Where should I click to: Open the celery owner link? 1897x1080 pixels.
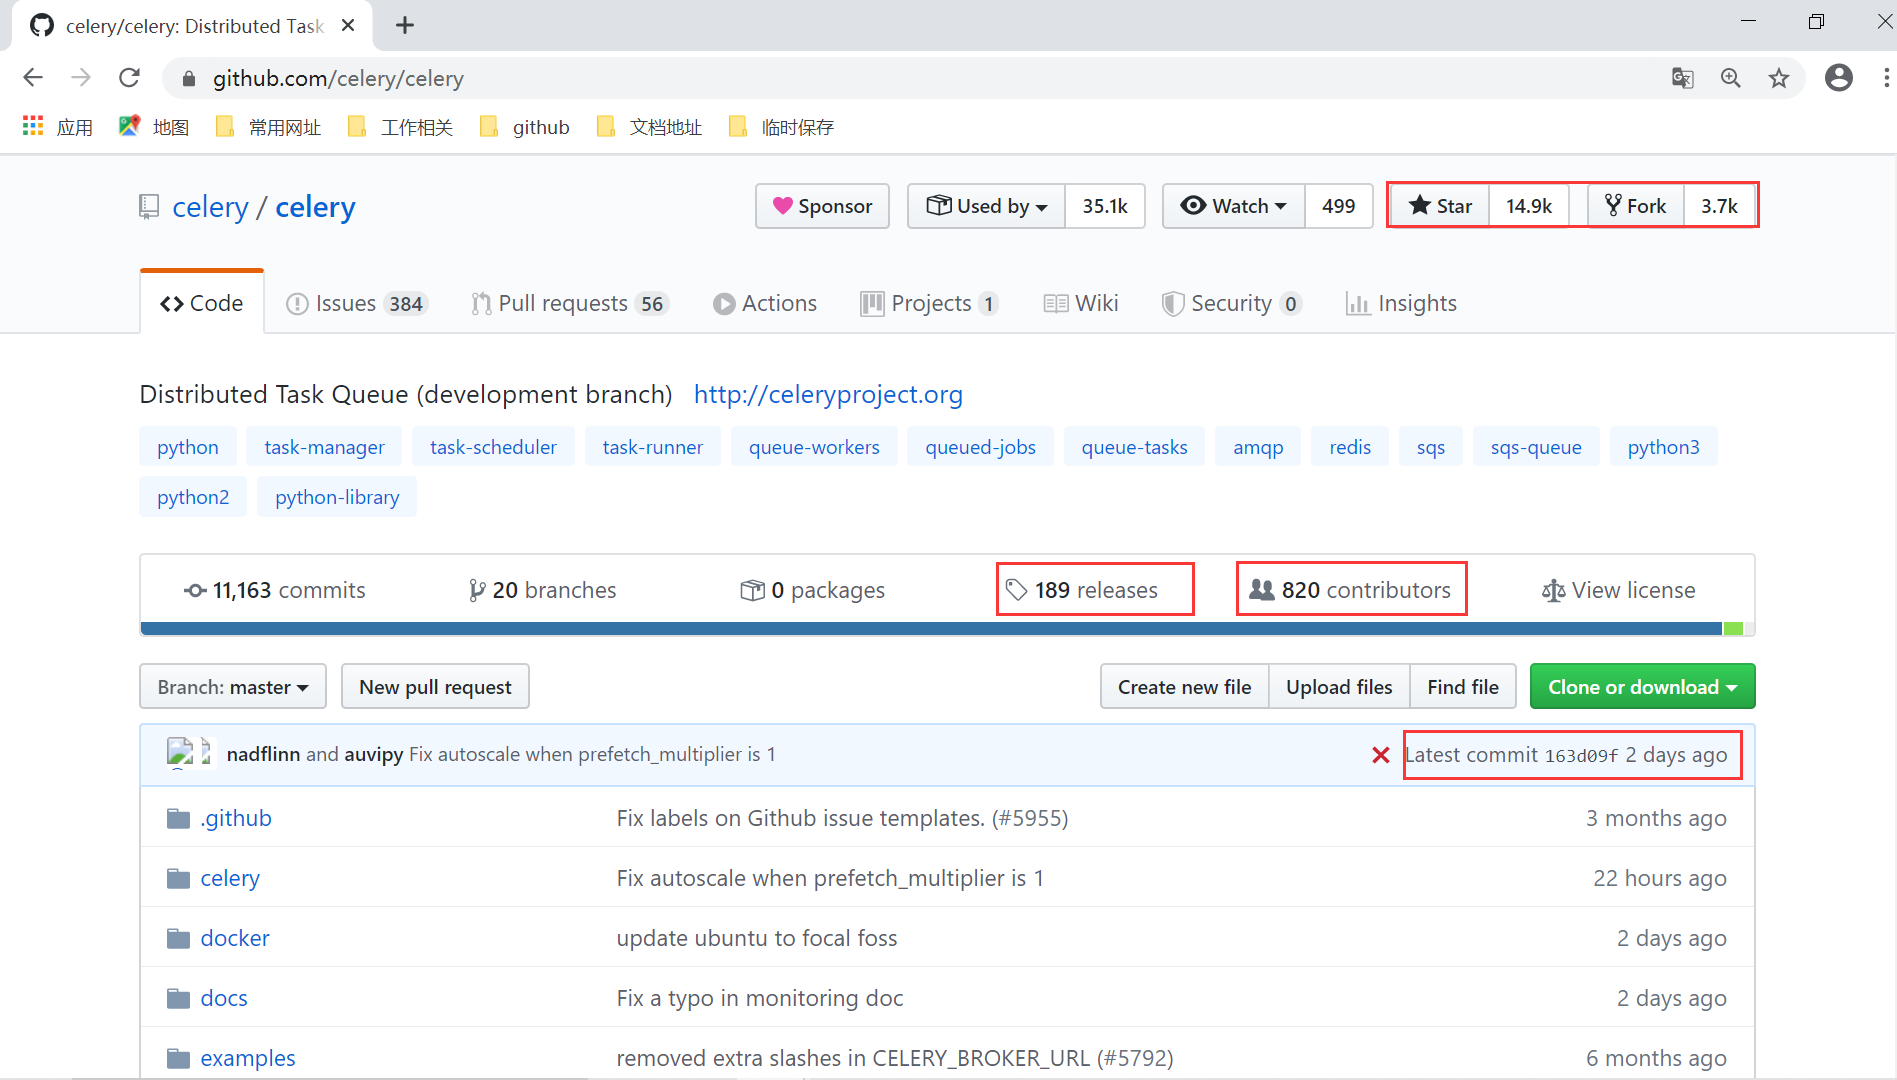coord(210,207)
